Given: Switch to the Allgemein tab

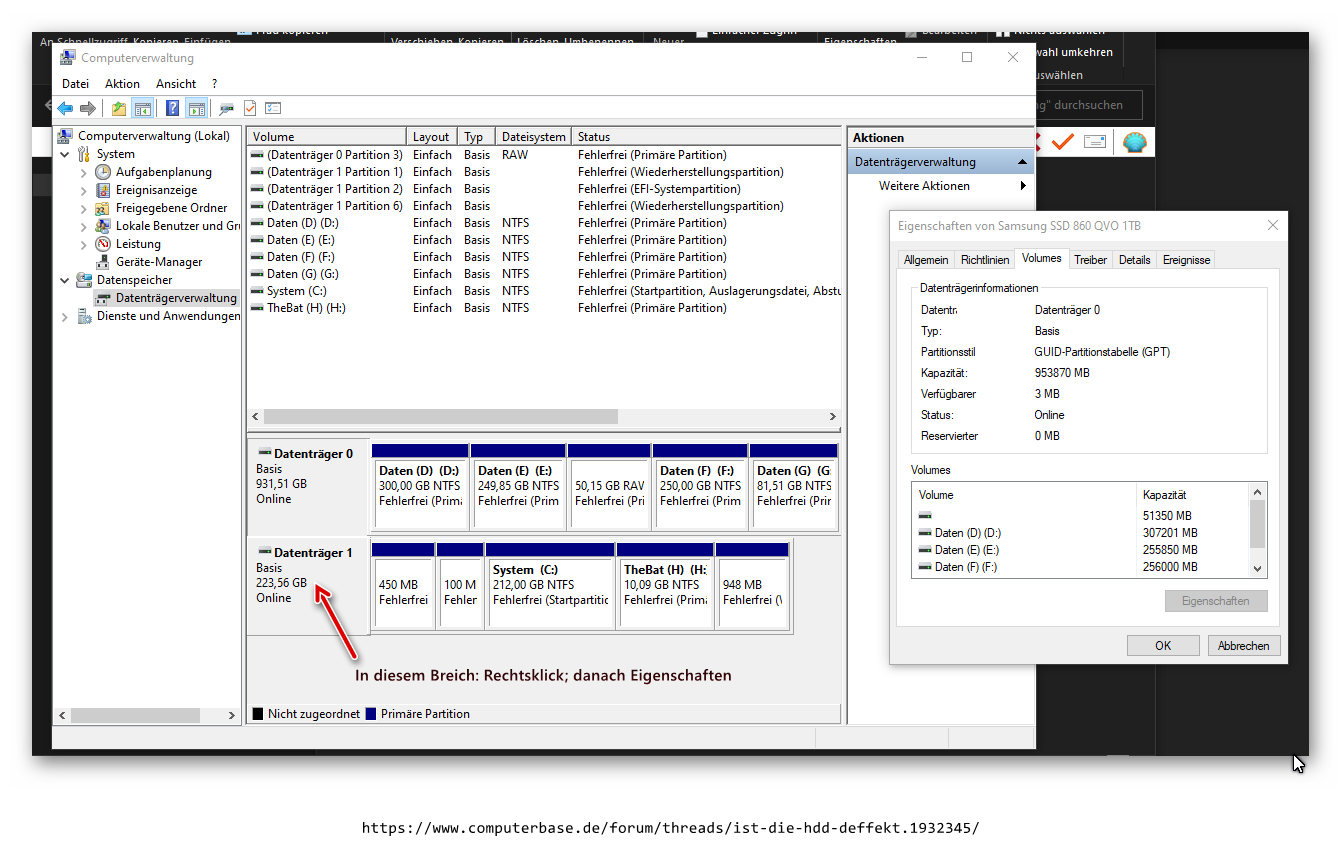Looking at the screenshot, I should (x=926, y=260).
